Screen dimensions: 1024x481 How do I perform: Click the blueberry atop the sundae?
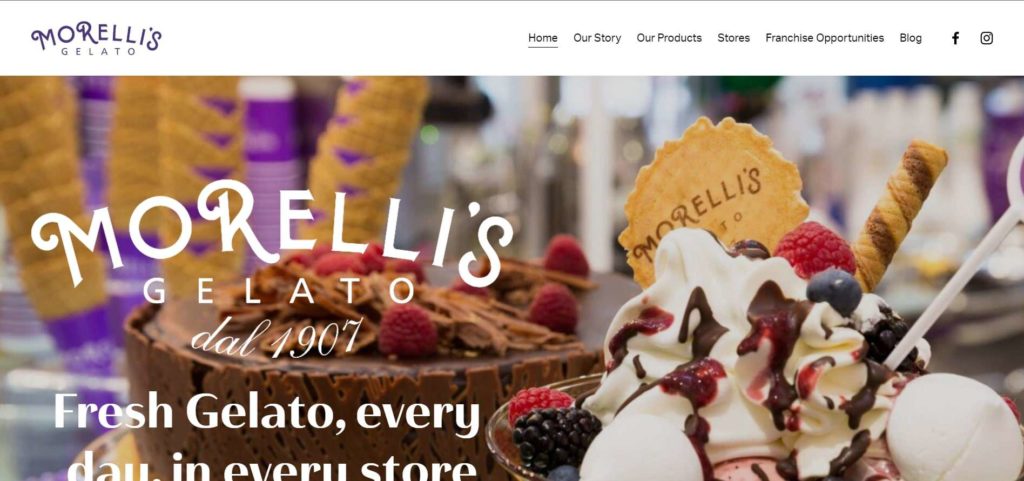[834, 292]
